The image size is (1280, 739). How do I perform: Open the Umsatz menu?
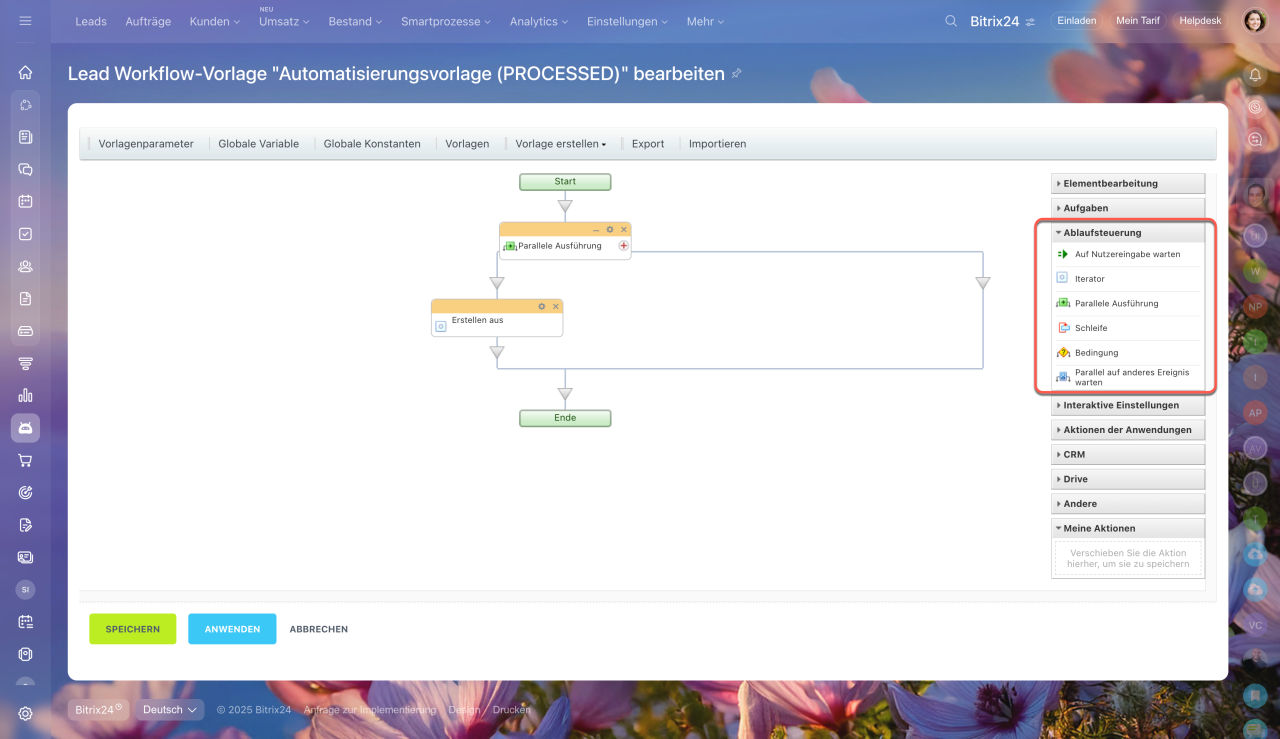tap(284, 21)
